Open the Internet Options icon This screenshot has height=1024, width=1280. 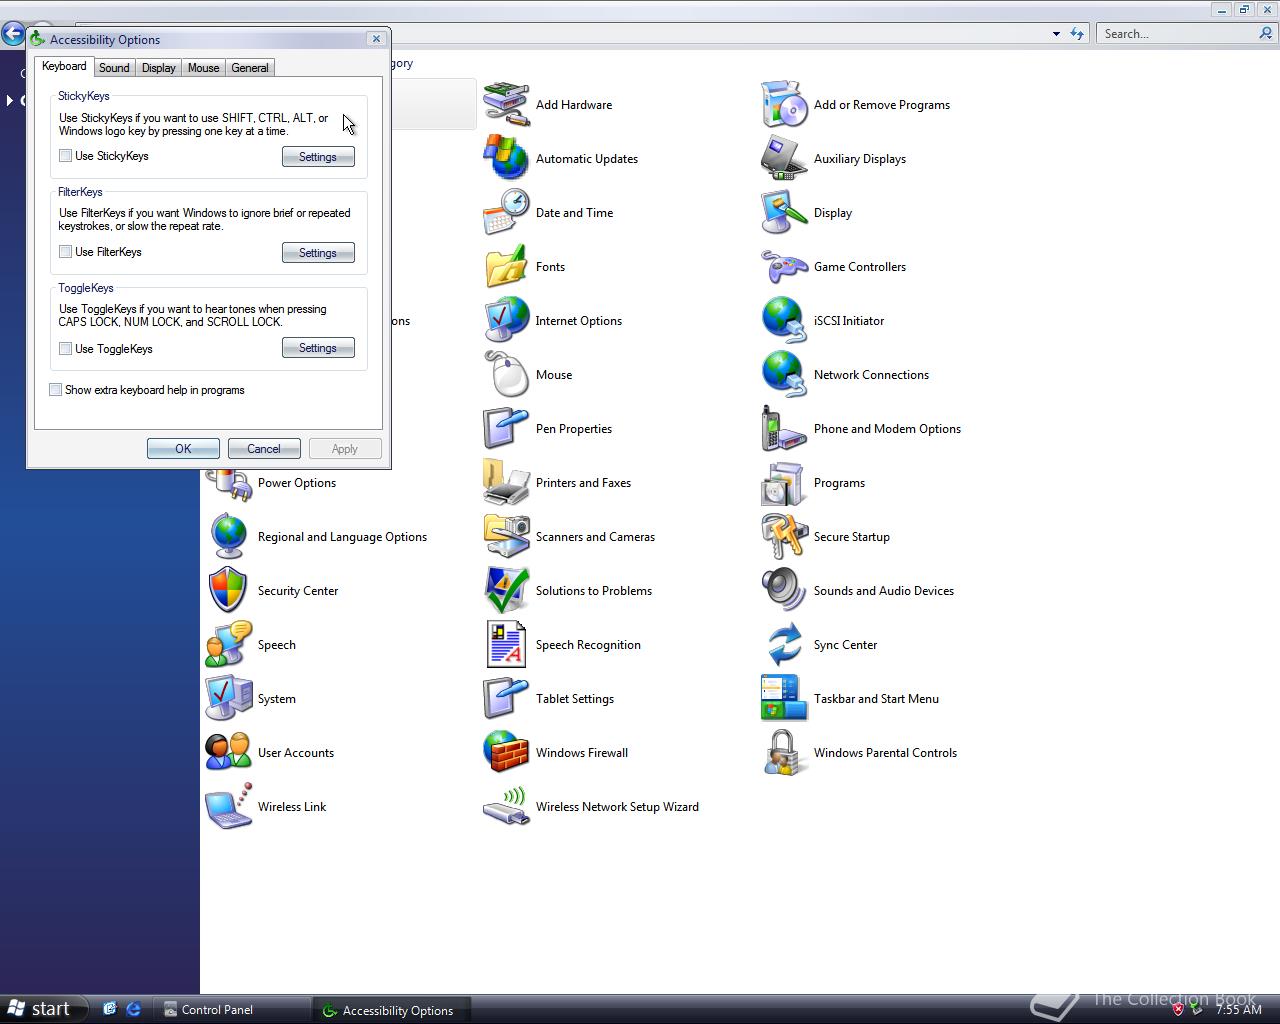tap(506, 321)
